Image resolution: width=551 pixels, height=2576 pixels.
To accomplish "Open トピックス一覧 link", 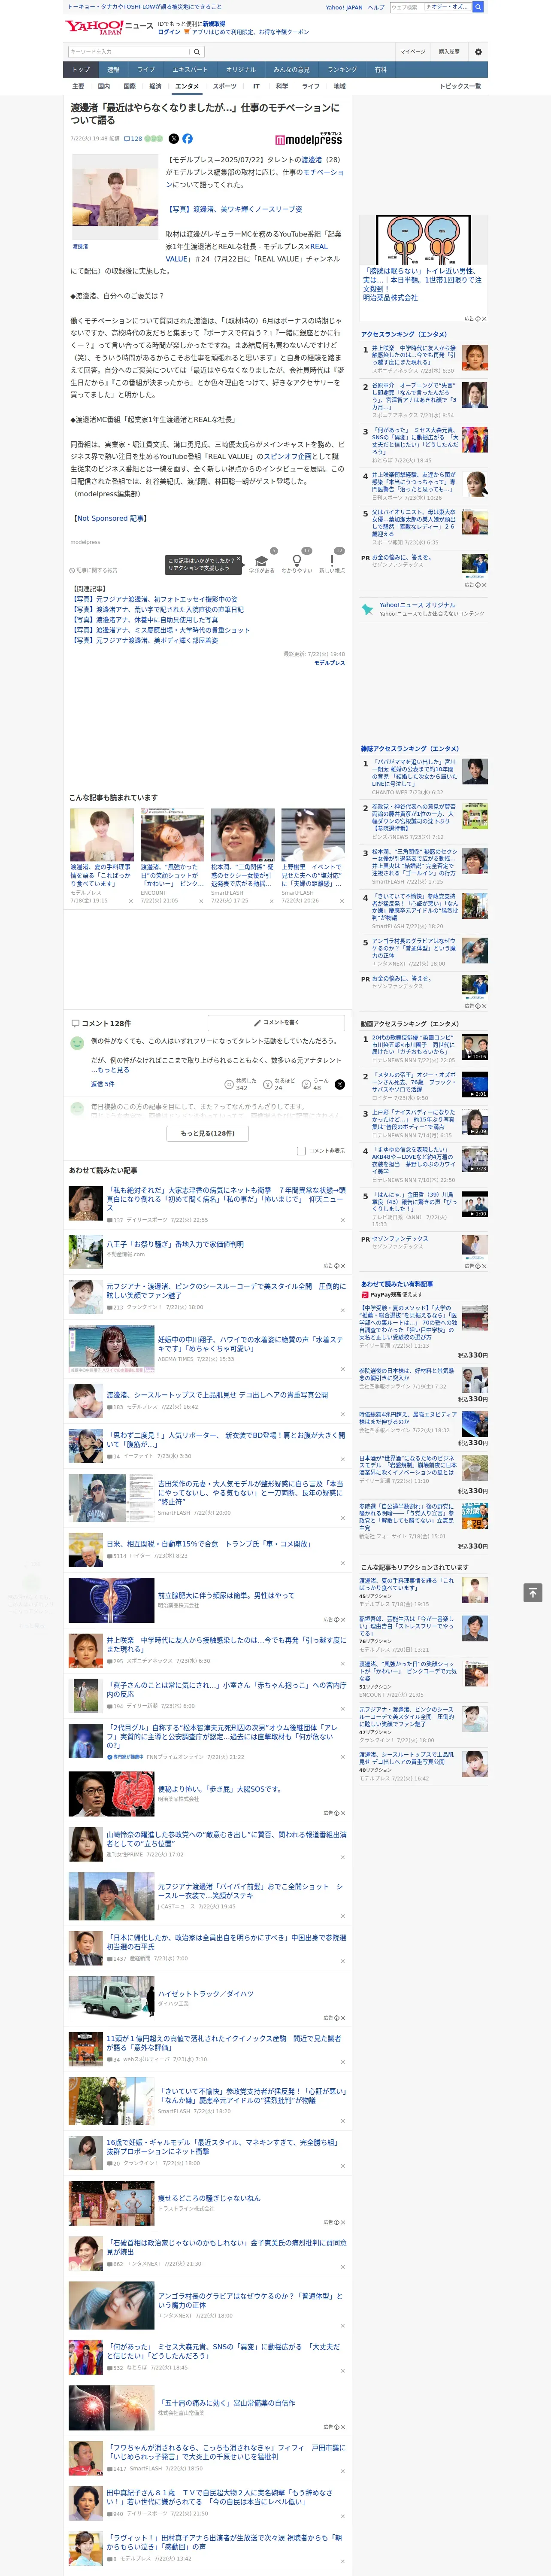I will coord(460,87).
